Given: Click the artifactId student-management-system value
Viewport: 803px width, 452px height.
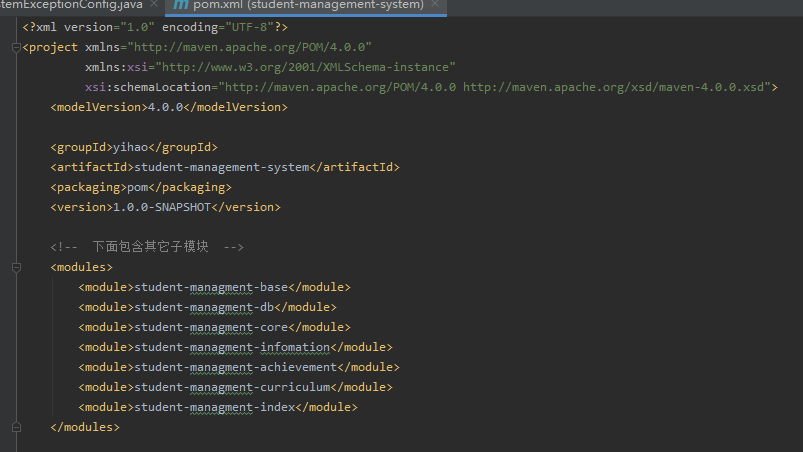Looking at the screenshot, I should coord(221,167).
